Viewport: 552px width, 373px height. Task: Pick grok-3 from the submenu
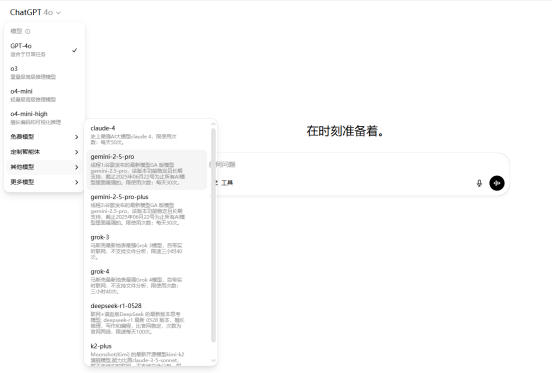[147, 247]
